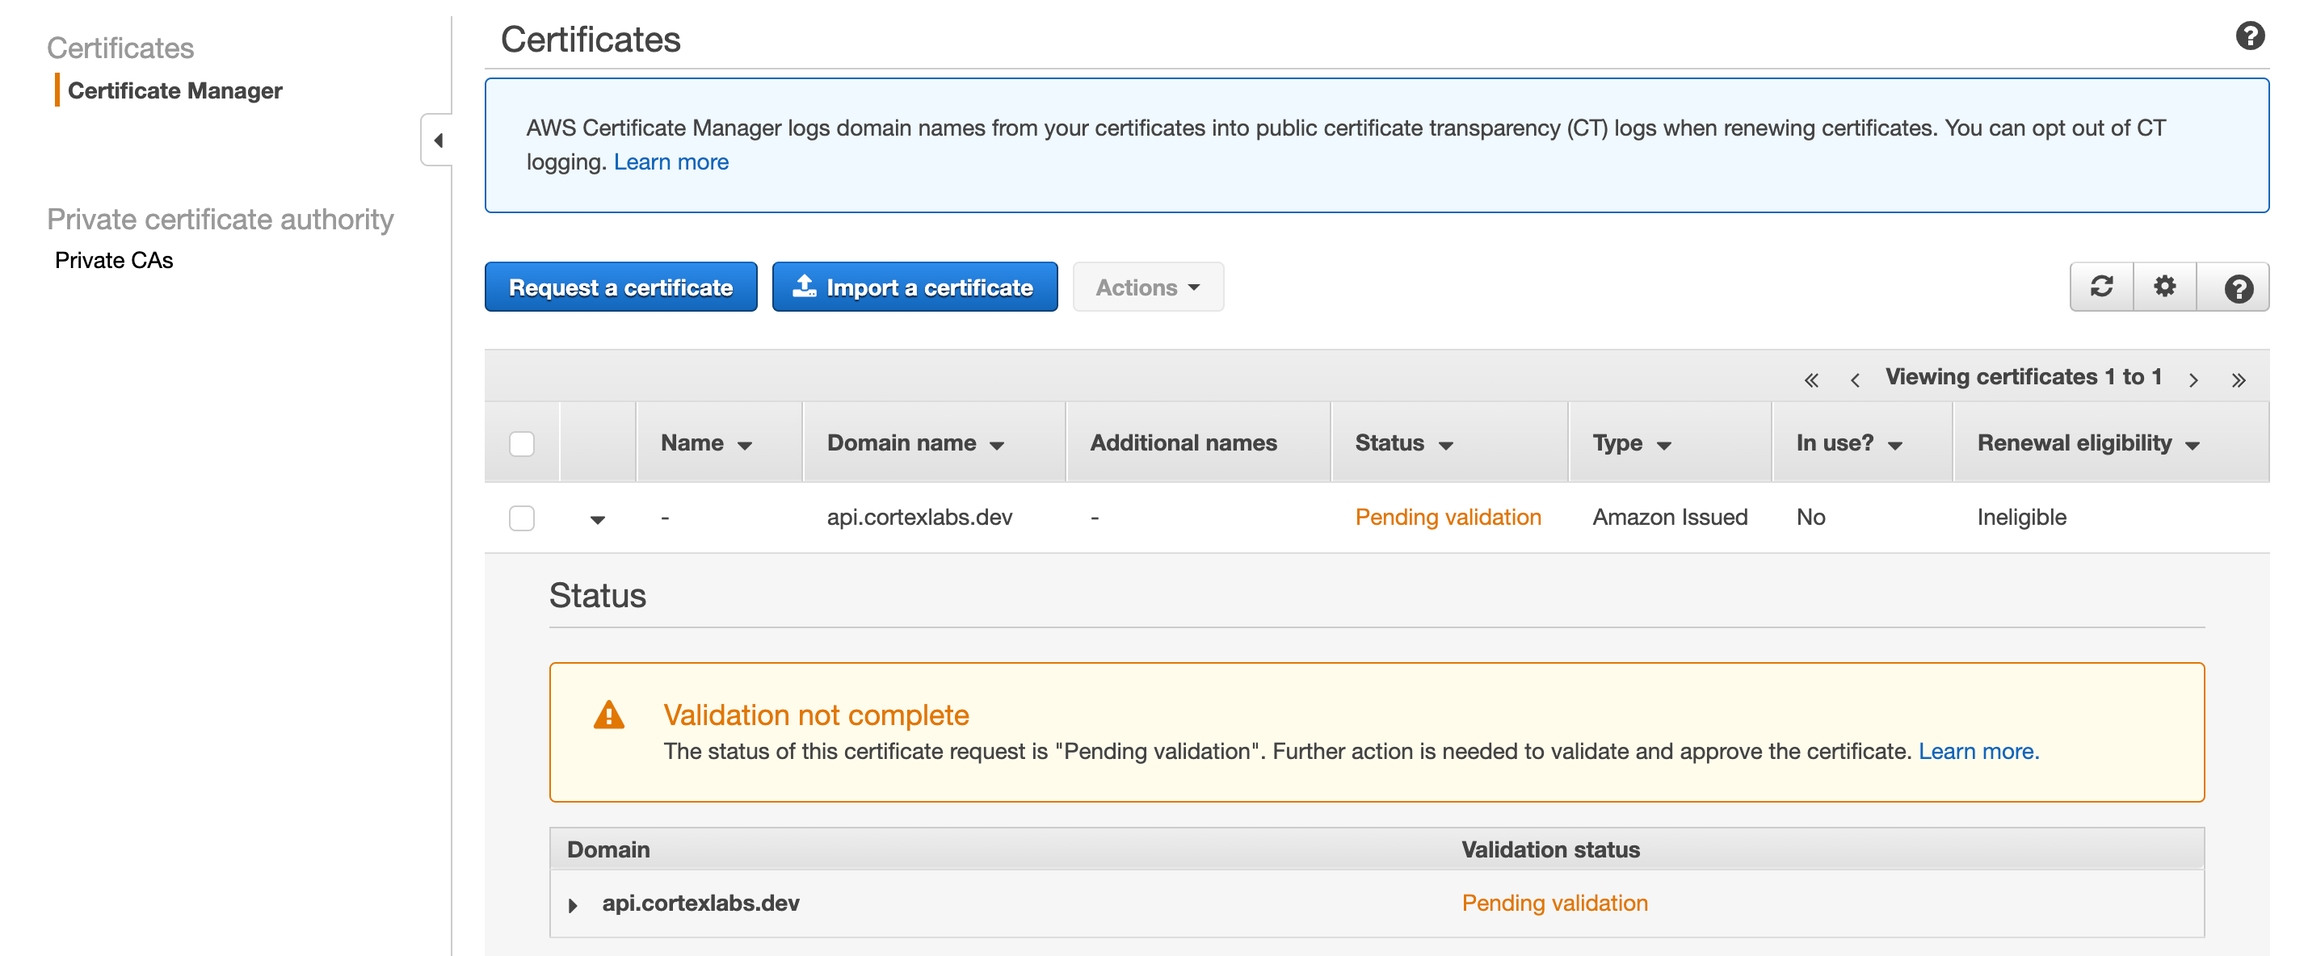Go to the next certificates page
The width and height of the screenshot is (2304, 956).
[2193, 380]
